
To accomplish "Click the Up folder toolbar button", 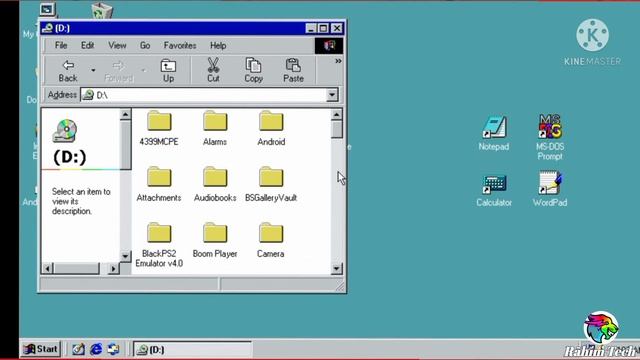I will click(168, 71).
